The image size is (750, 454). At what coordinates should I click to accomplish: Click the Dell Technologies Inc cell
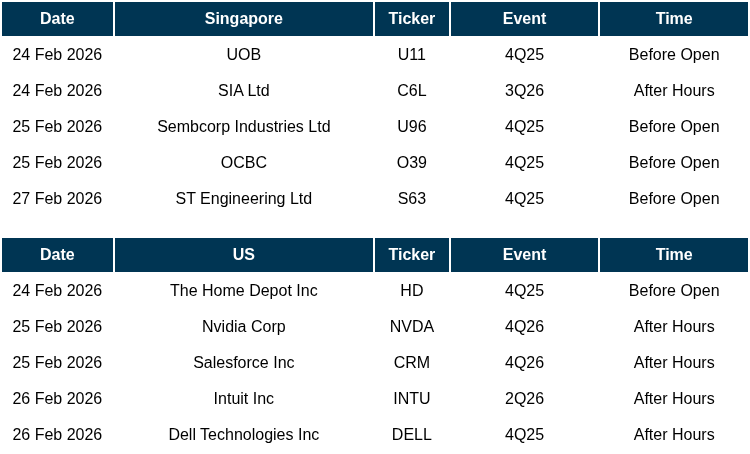tap(244, 435)
